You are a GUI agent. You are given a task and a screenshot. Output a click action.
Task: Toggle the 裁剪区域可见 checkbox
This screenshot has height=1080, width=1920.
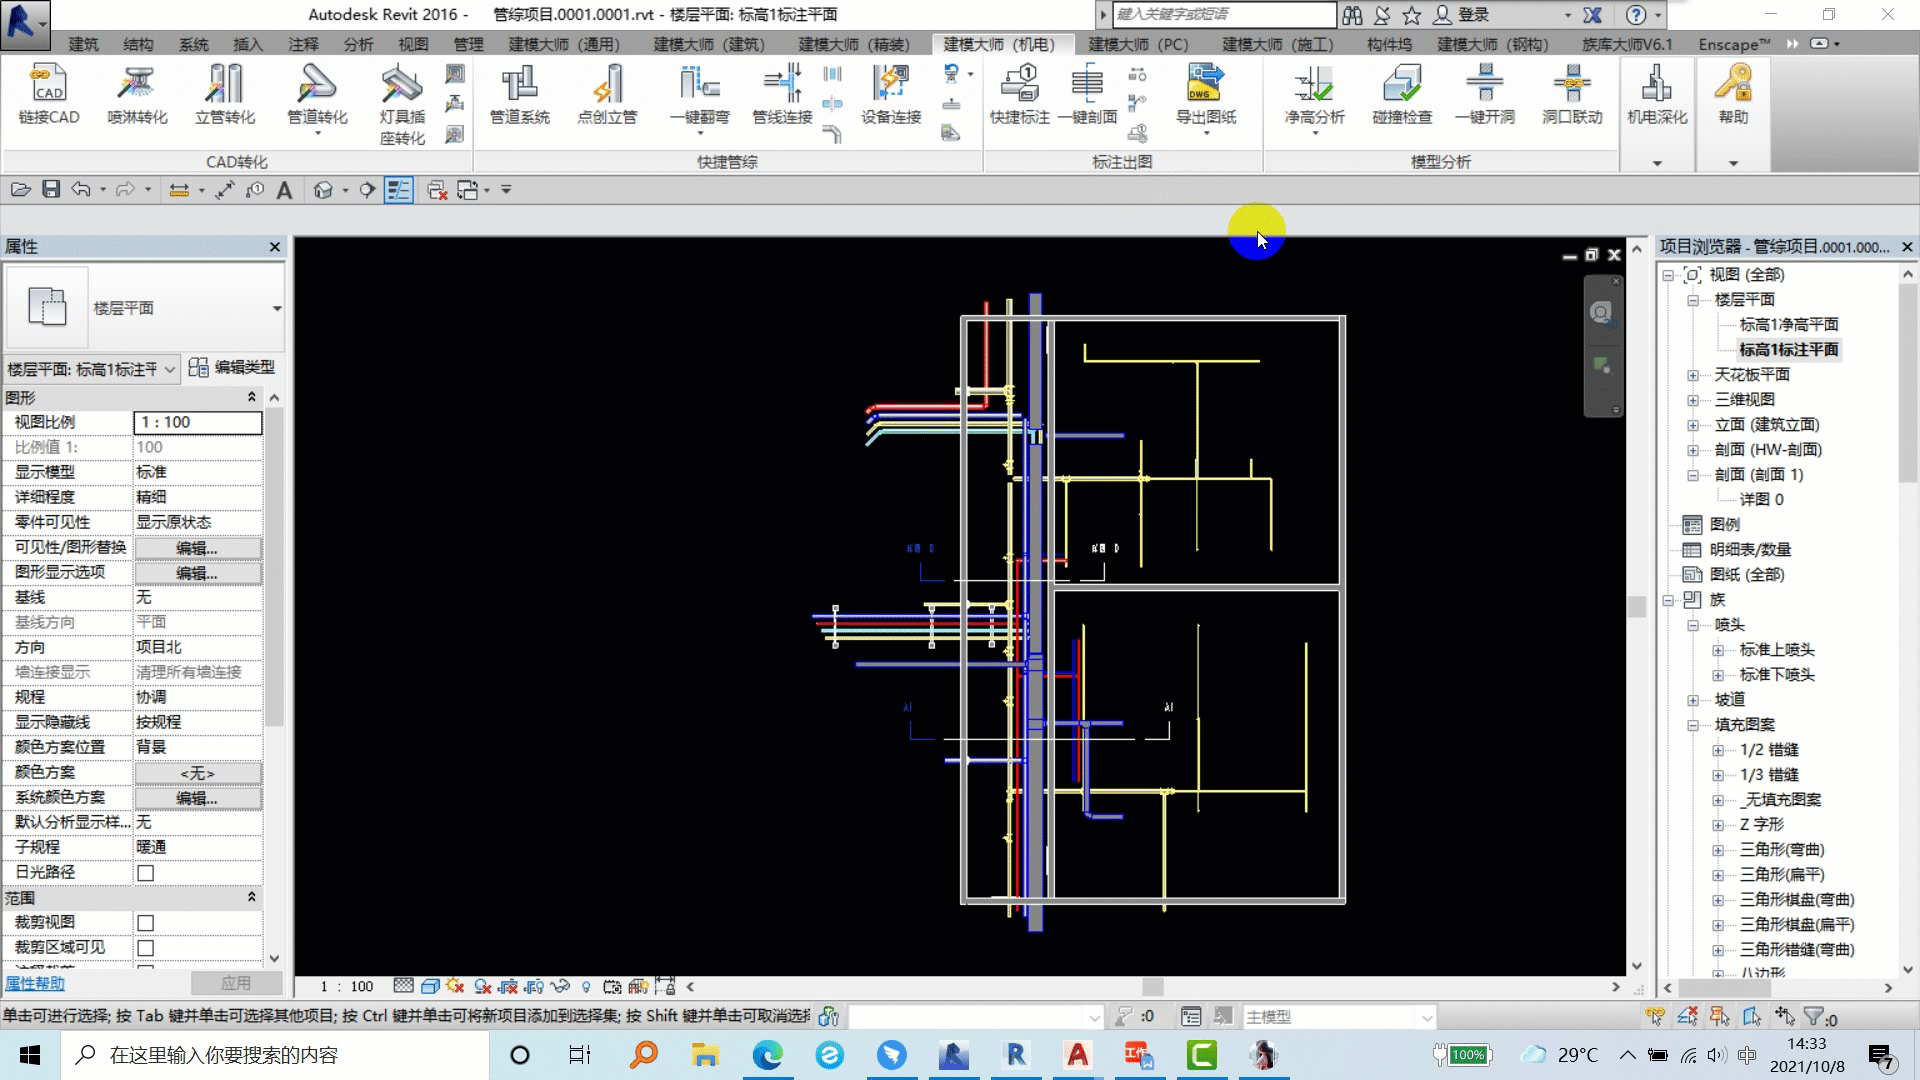146,948
